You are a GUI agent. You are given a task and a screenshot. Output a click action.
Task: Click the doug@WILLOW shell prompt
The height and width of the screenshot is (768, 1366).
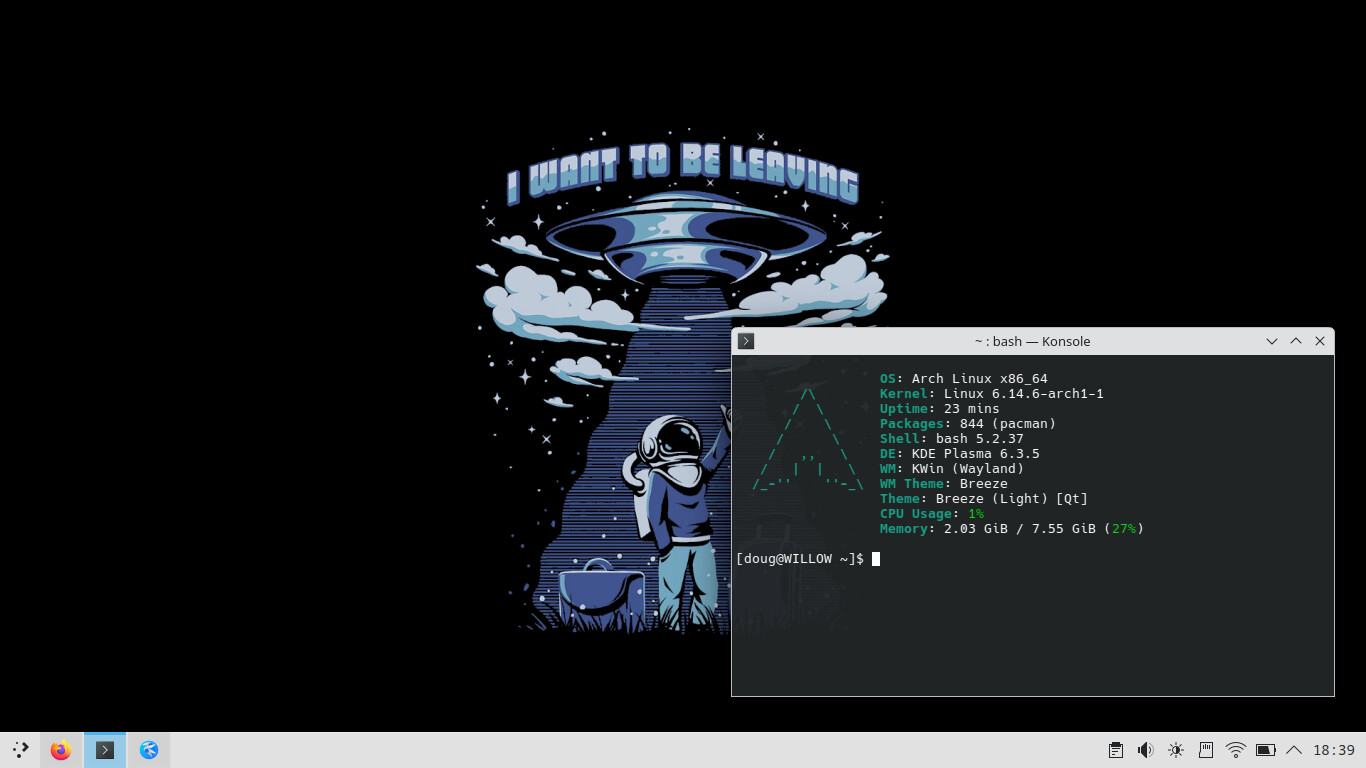(800, 559)
